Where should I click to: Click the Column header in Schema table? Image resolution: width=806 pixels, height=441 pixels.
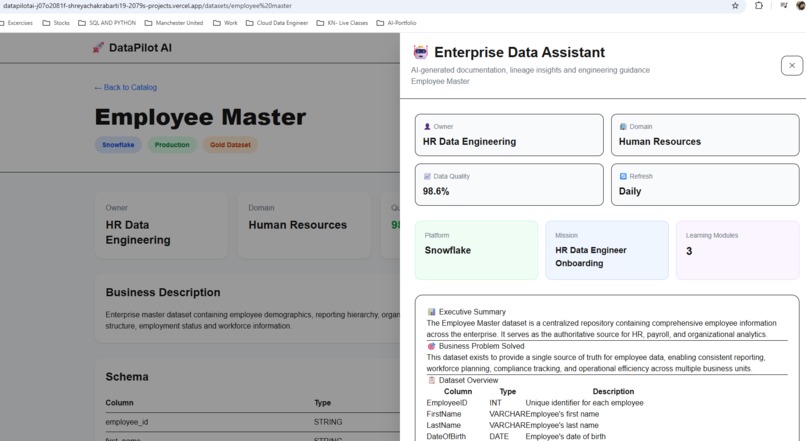[119, 403]
